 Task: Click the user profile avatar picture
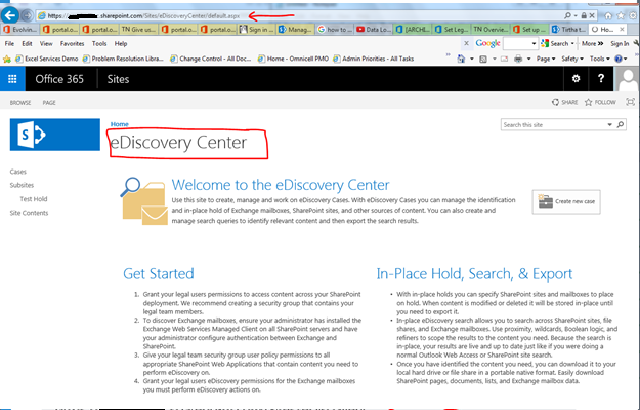pos(627,79)
